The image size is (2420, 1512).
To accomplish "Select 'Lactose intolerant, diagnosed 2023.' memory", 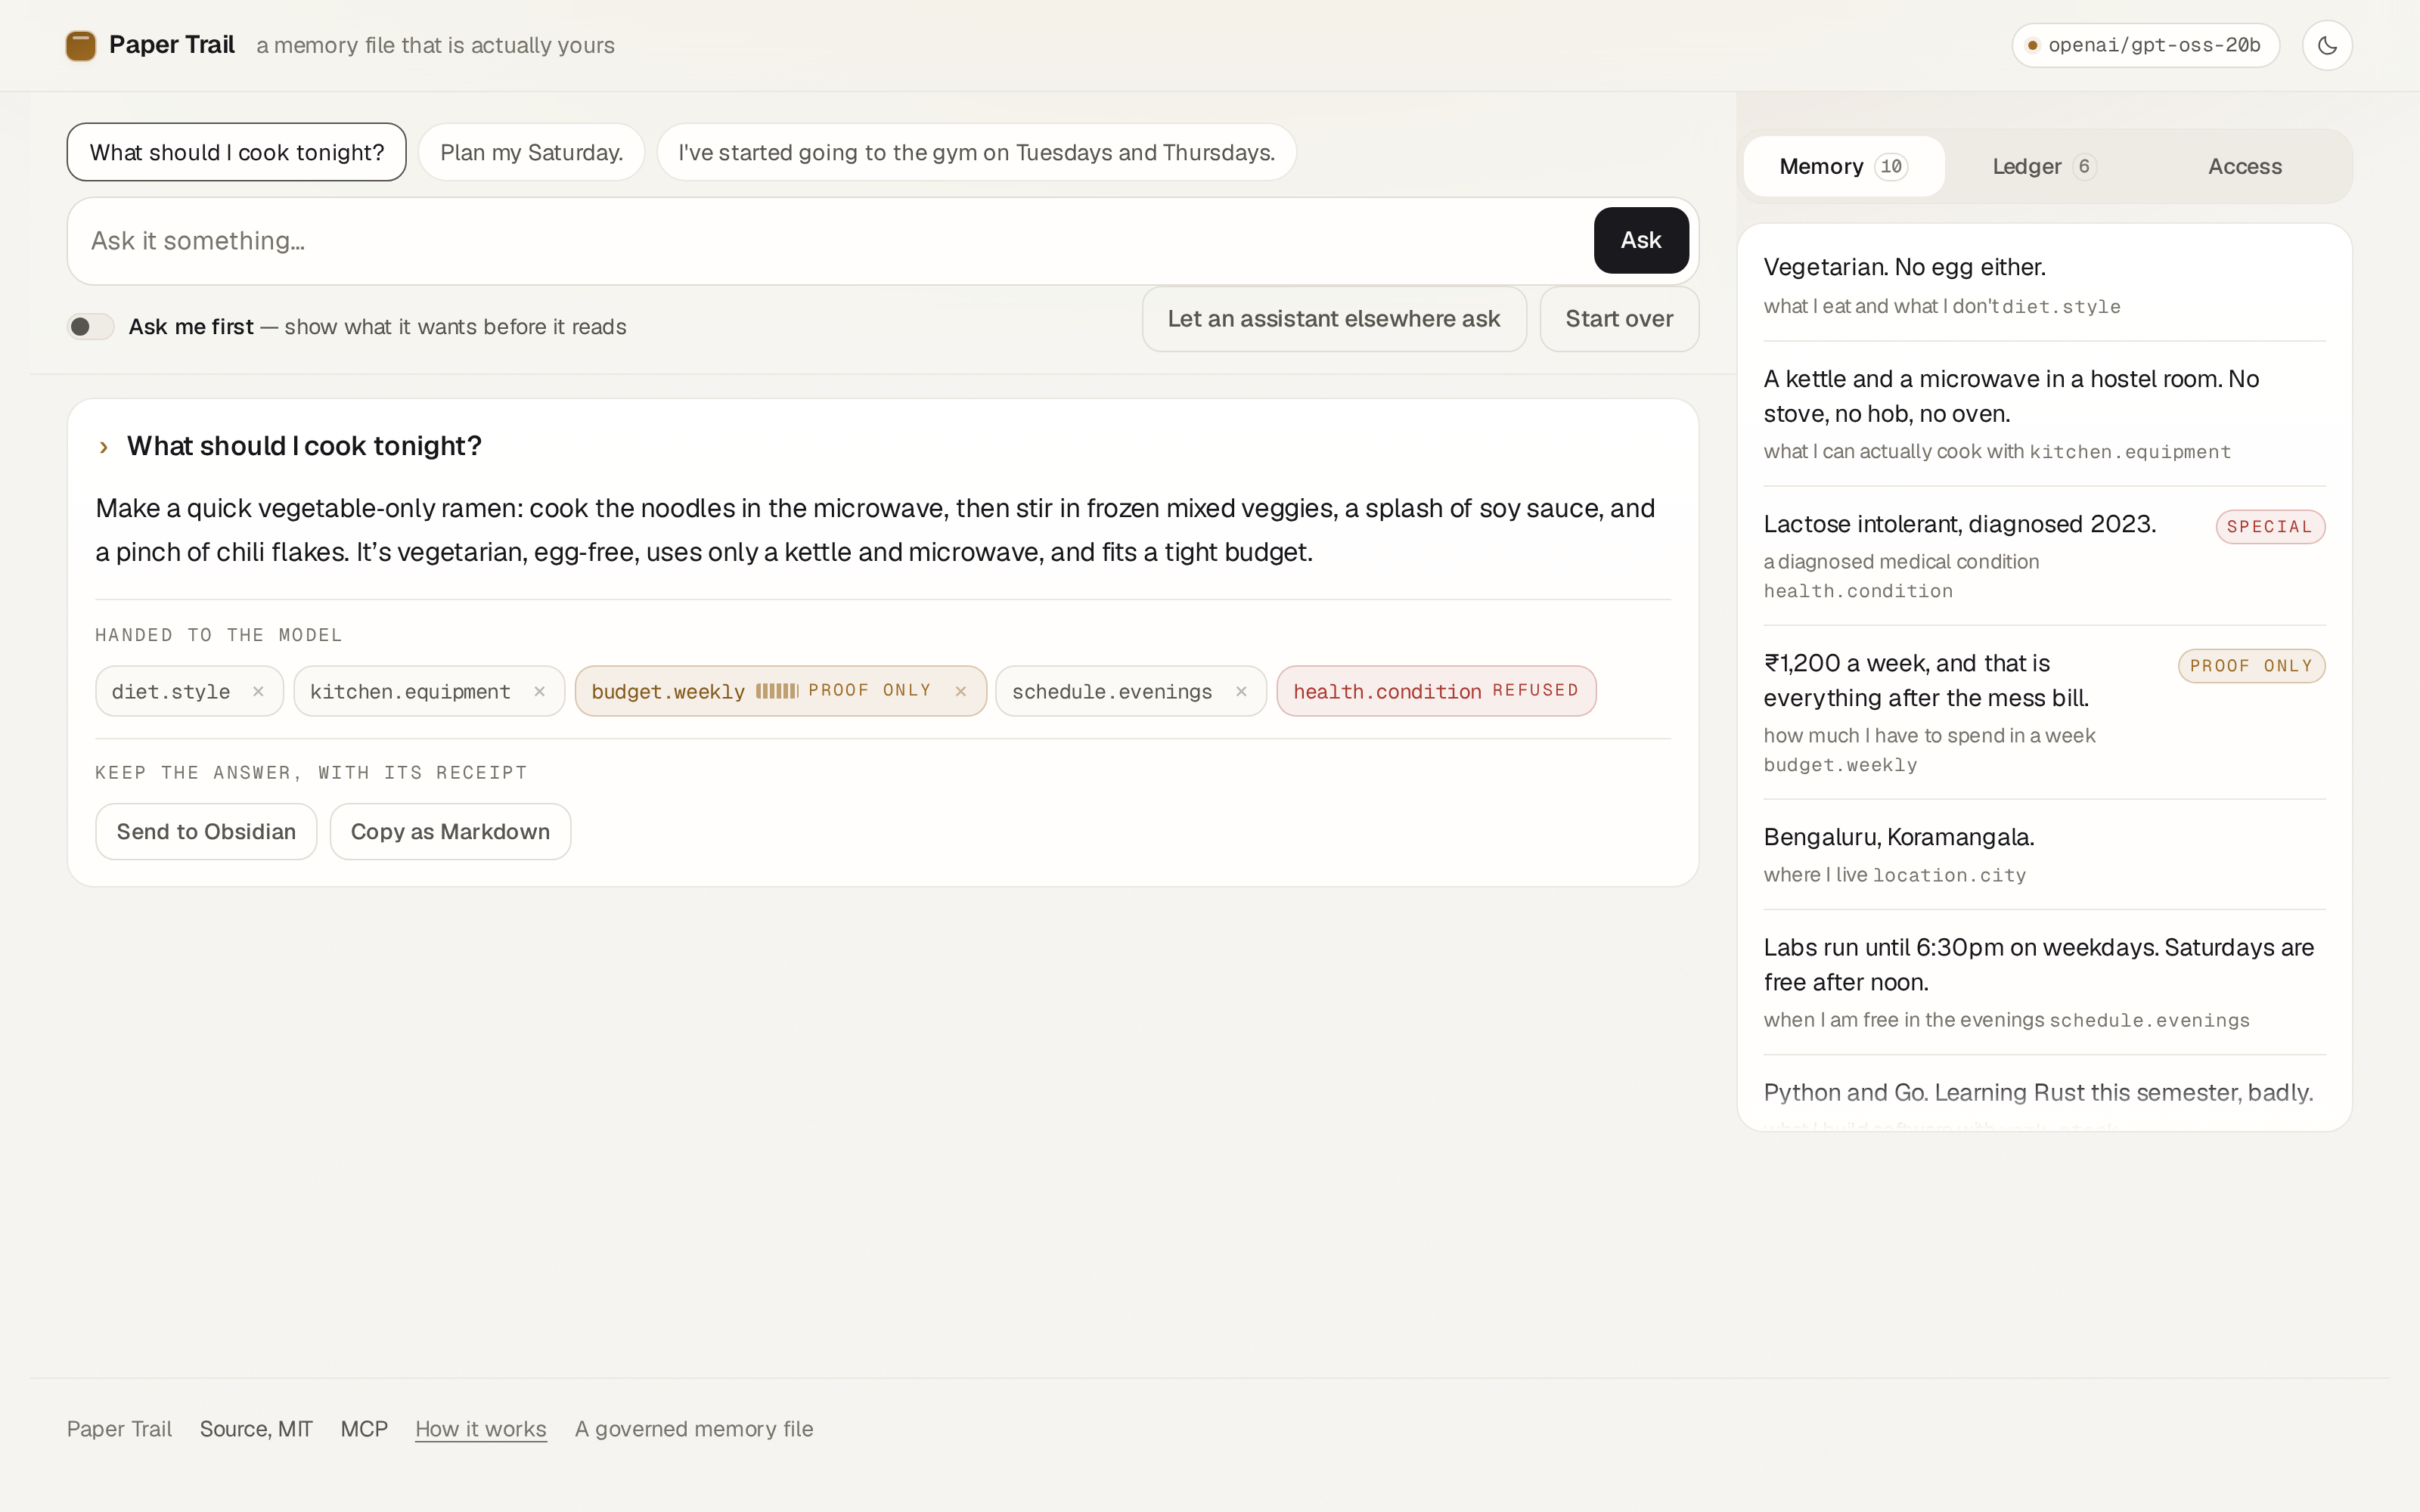I will [2044, 556].
